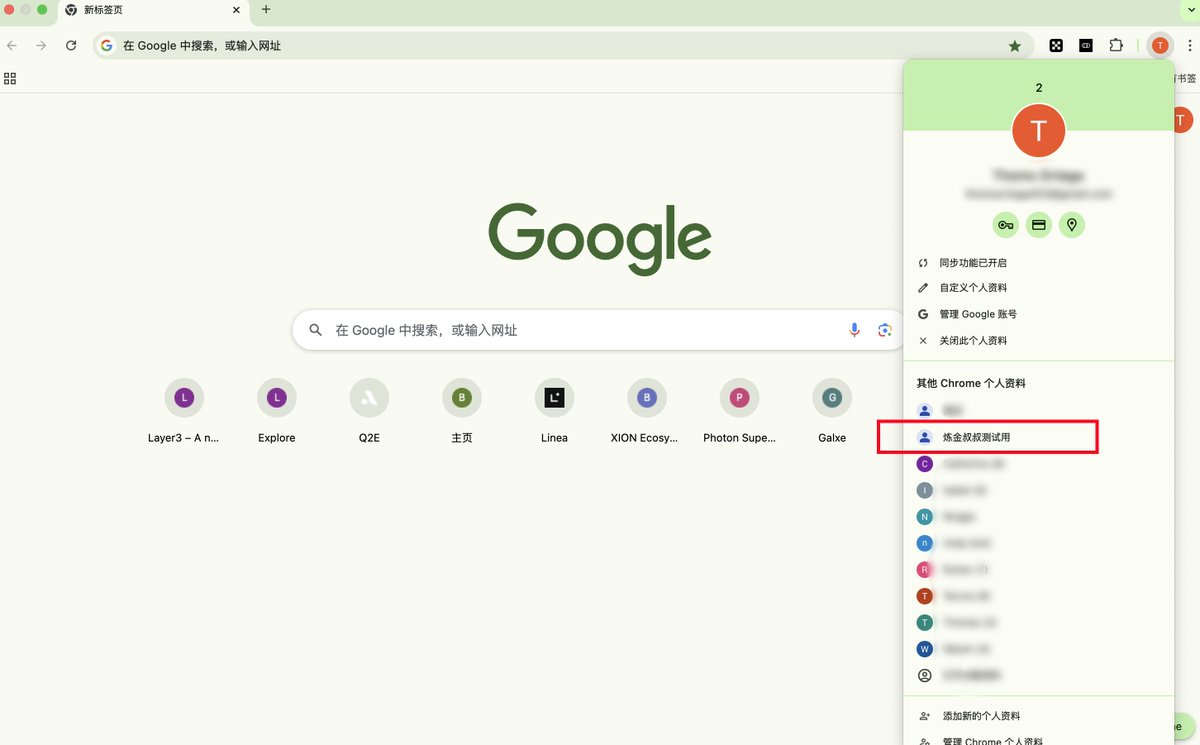
Task: Open the apps grid in bookmarks bar
Action: [10, 78]
